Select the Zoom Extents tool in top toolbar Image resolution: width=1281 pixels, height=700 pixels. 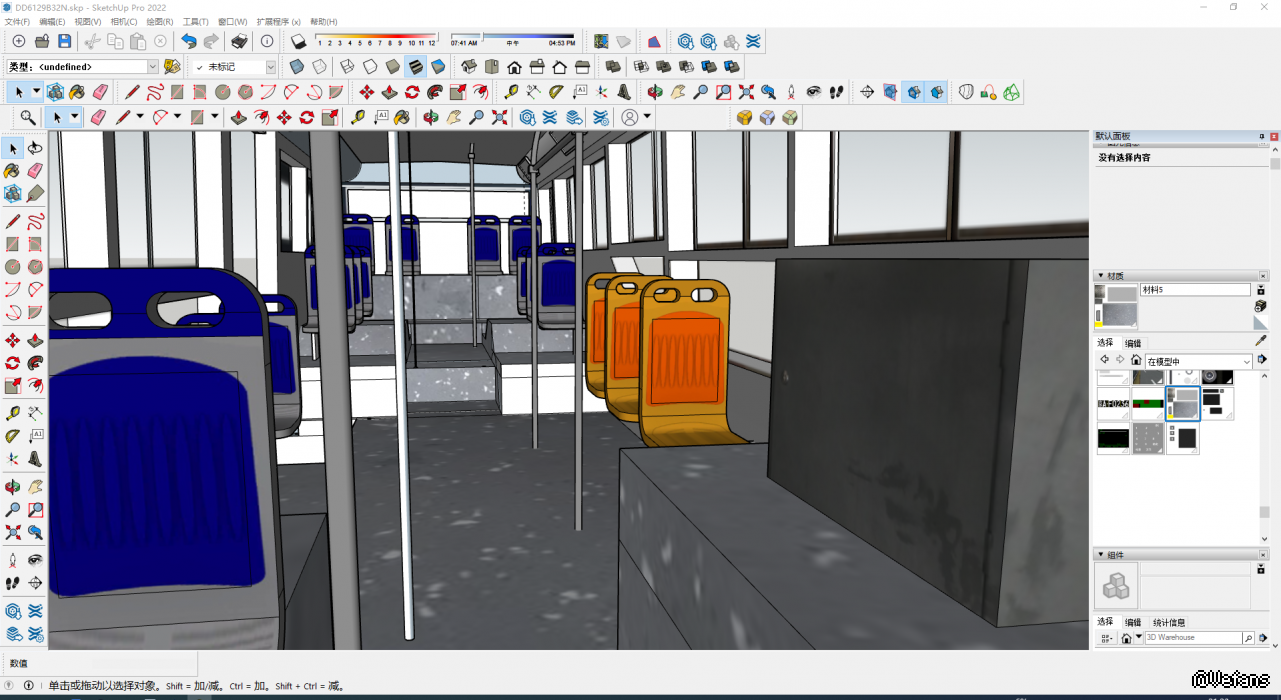(746, 92)
